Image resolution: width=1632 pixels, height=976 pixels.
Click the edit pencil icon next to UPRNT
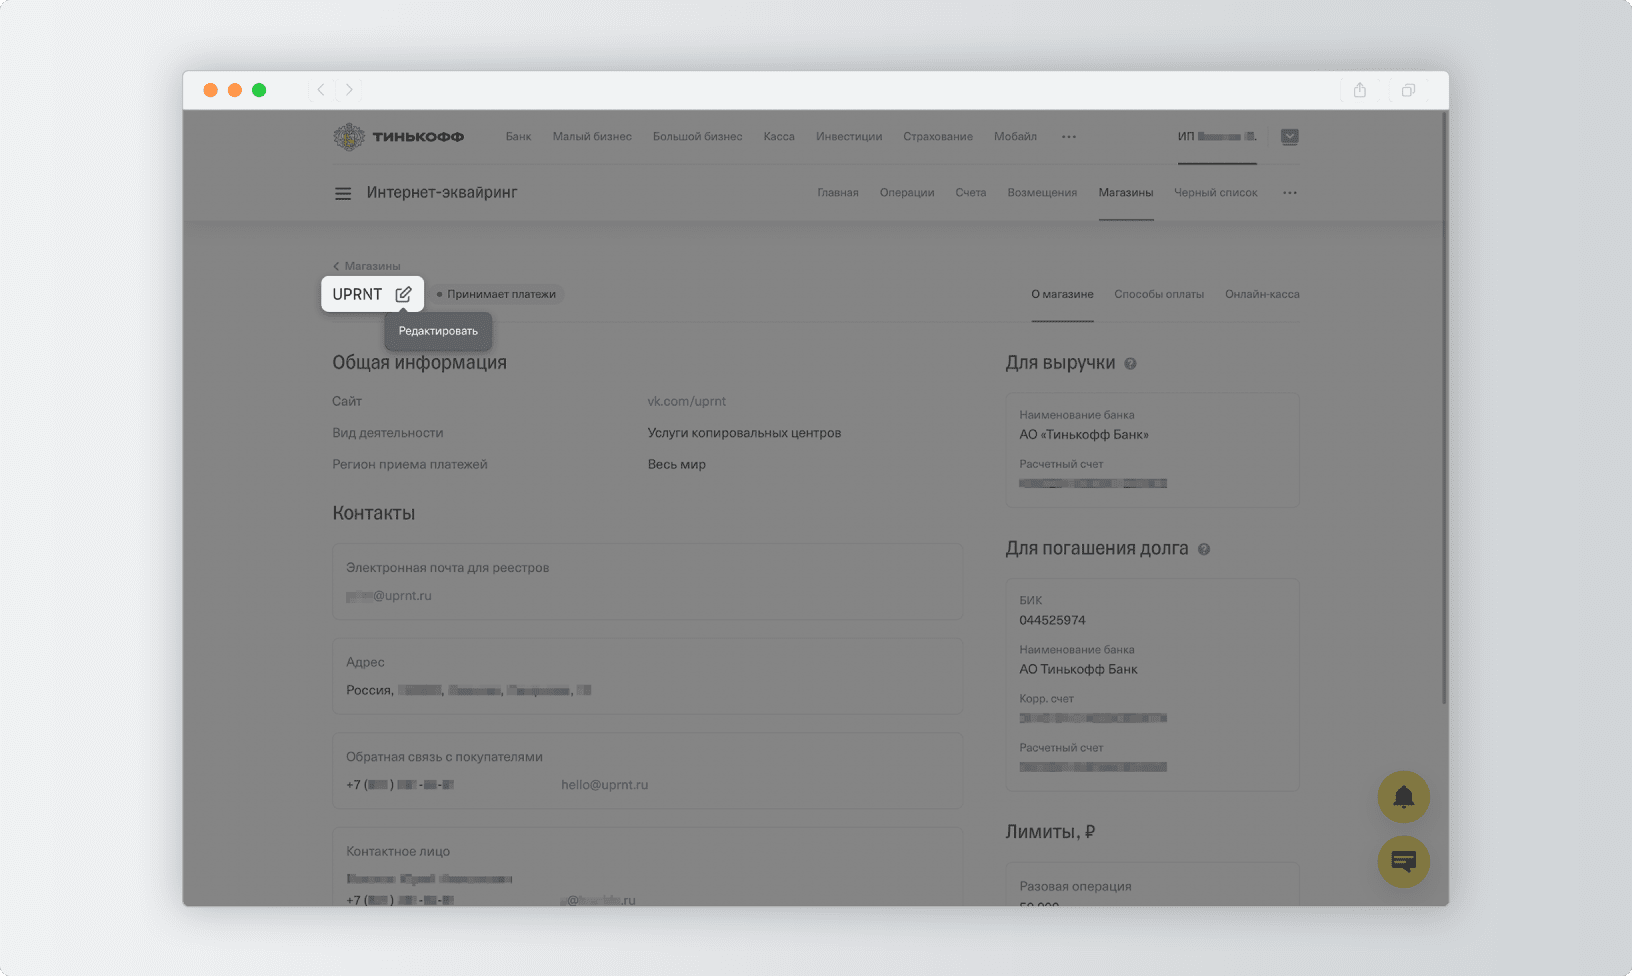point(403,294)
